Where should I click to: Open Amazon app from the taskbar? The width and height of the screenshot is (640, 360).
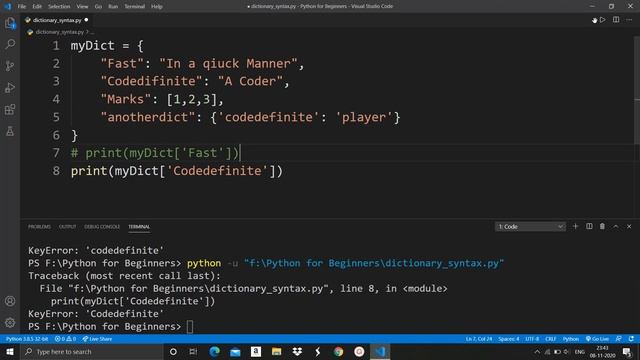tap(256, 351)
